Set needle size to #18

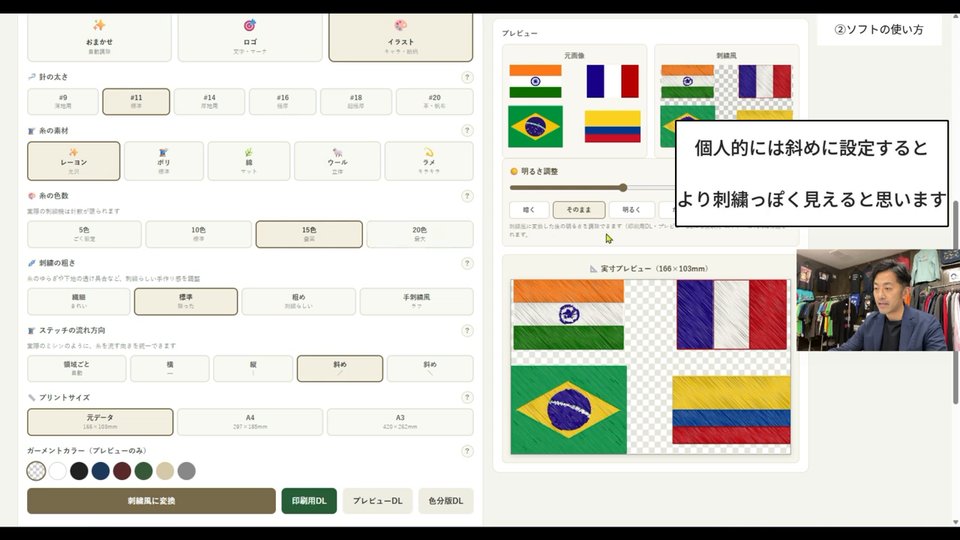pyautogui.click(x=356, y=102)
